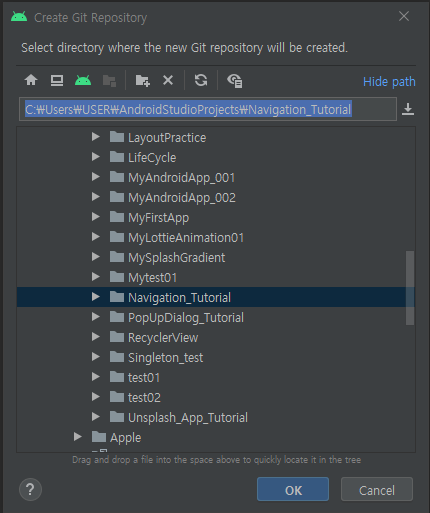The width and height of the screenshot is (430, 513).
Task: Click test01 folder icon
Action: 117,376
